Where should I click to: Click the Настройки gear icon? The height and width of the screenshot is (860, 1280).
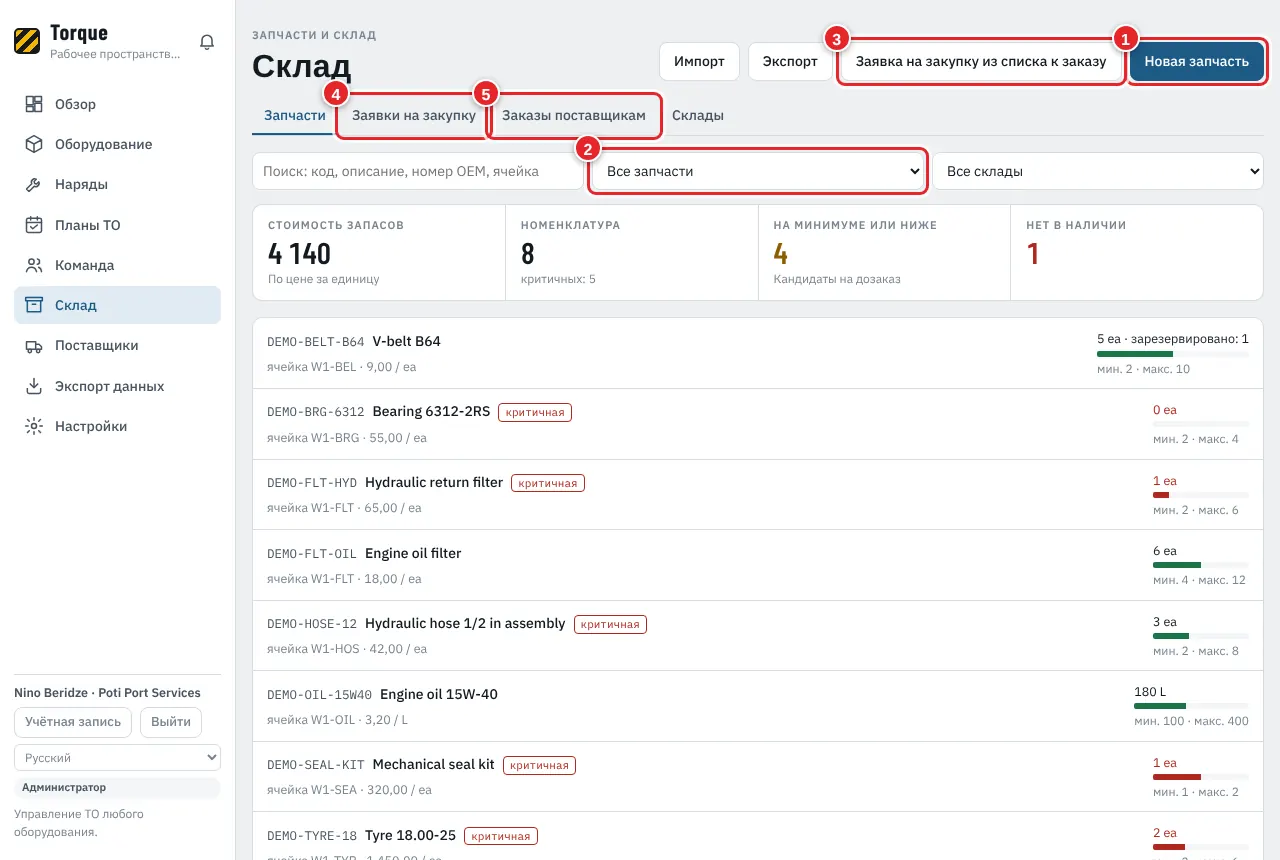(x=34, y=426)
